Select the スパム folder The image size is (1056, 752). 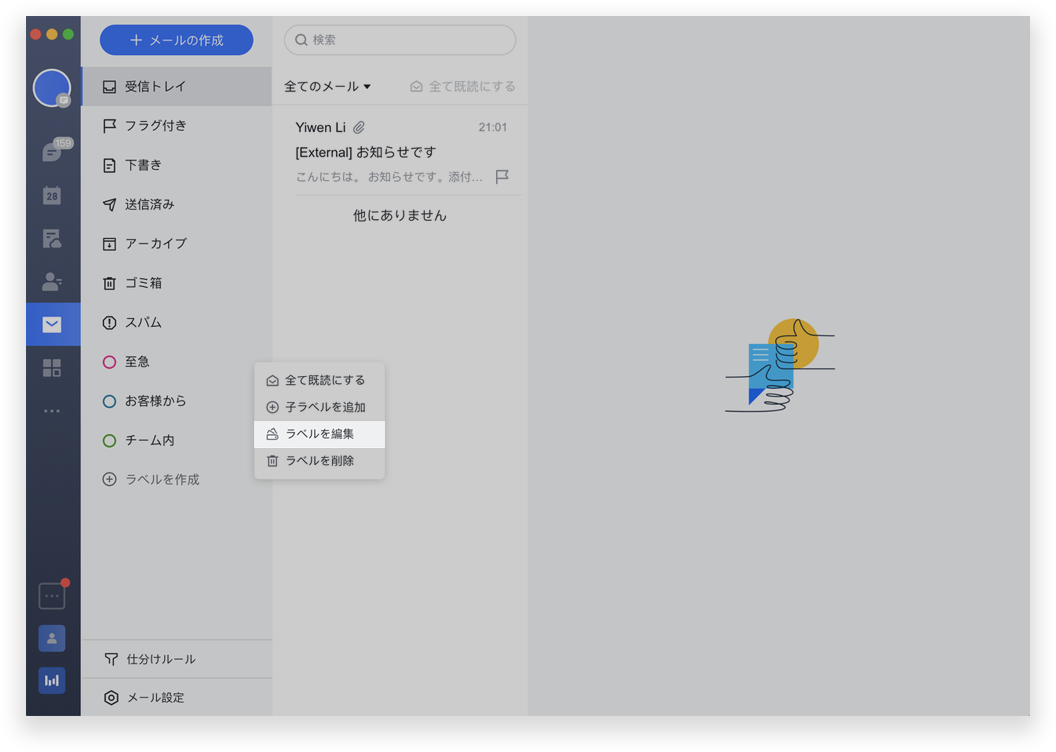[x=143, y=323]
